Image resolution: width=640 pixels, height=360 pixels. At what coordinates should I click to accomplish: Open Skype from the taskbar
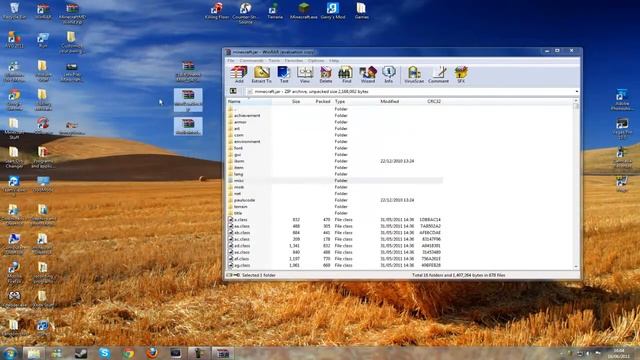pyautogui.click(x=104, y=353)
